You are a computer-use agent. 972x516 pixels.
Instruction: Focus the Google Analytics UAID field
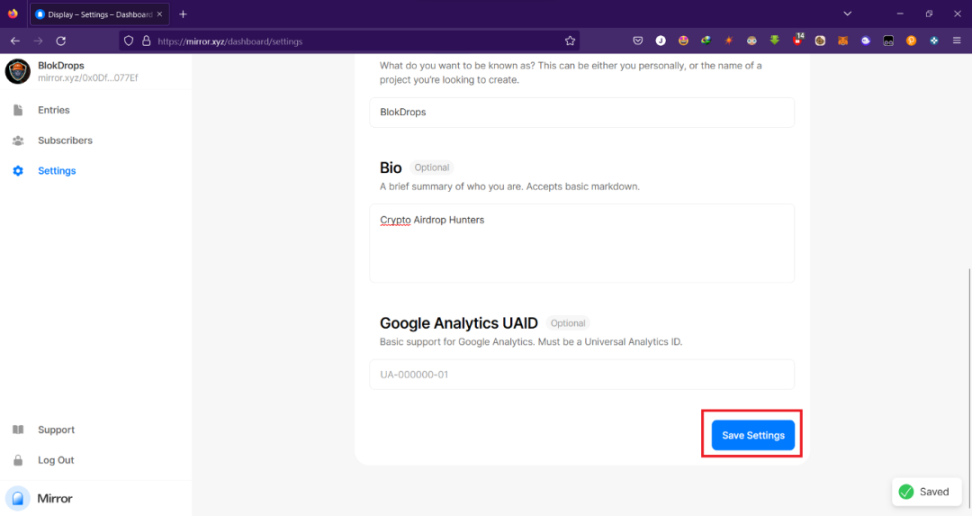pyautogui.click(x=582, y=375)
